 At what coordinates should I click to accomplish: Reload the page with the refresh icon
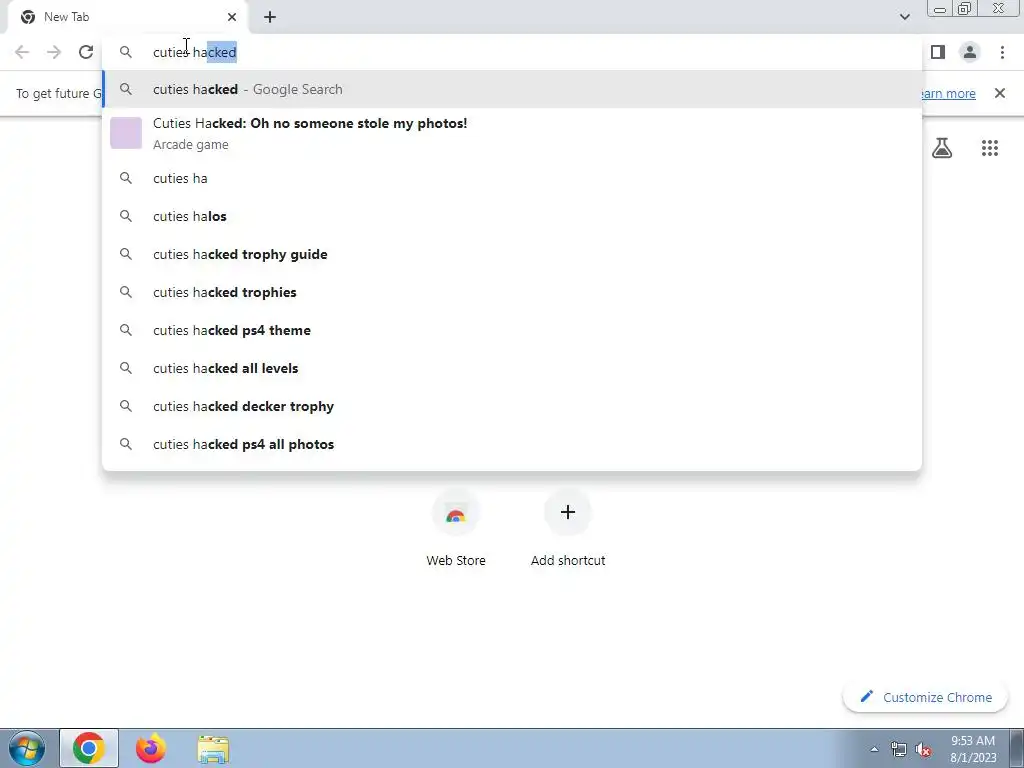click(x=86, y=52)
